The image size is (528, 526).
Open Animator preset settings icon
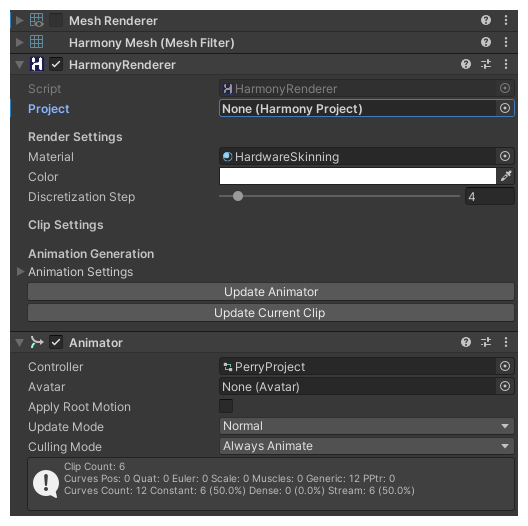(486, 342)
